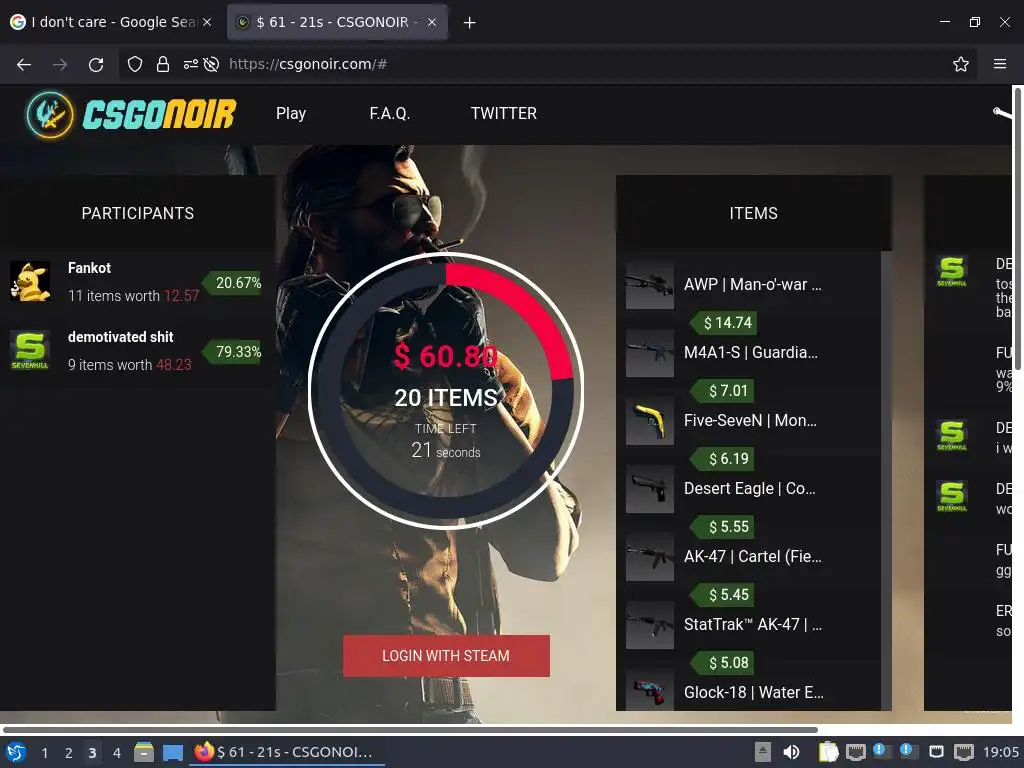Go back to the previous page
Screen dimensions: 1024x768
pyautogui.click(x=24, y=64)
